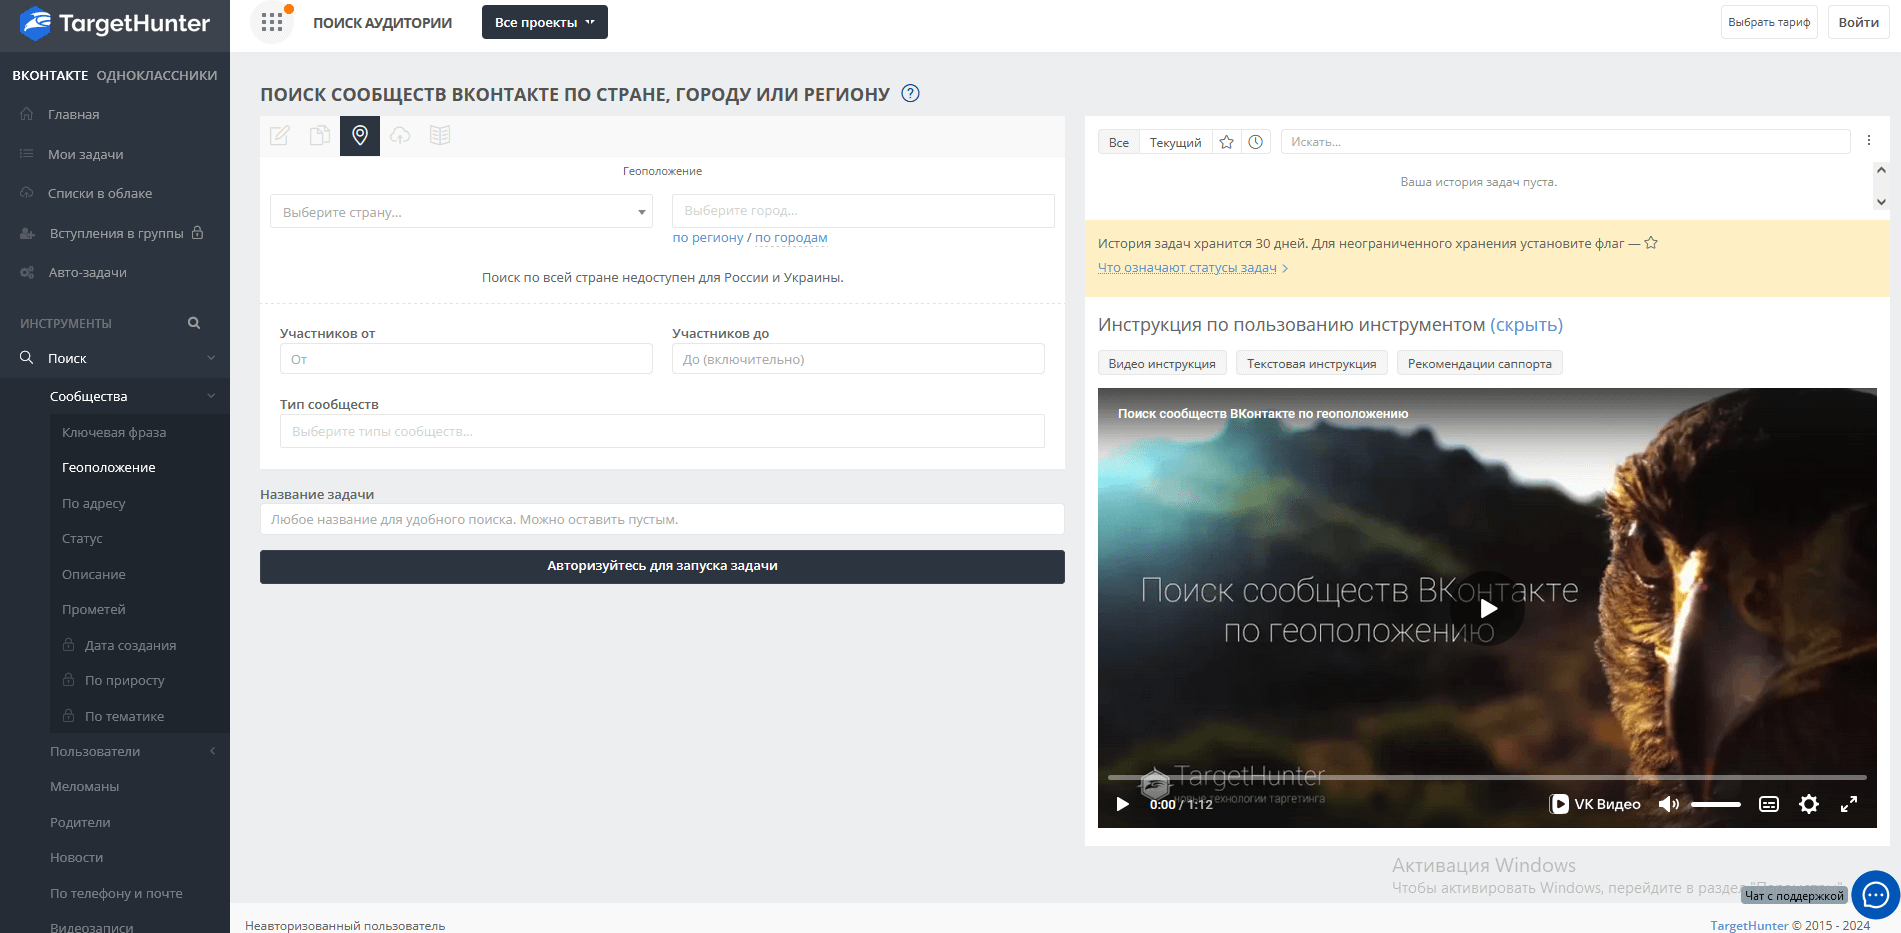Open the Текстовая инструкция tab
The width and height of the screenshot is (1901, 933).
1311,362
